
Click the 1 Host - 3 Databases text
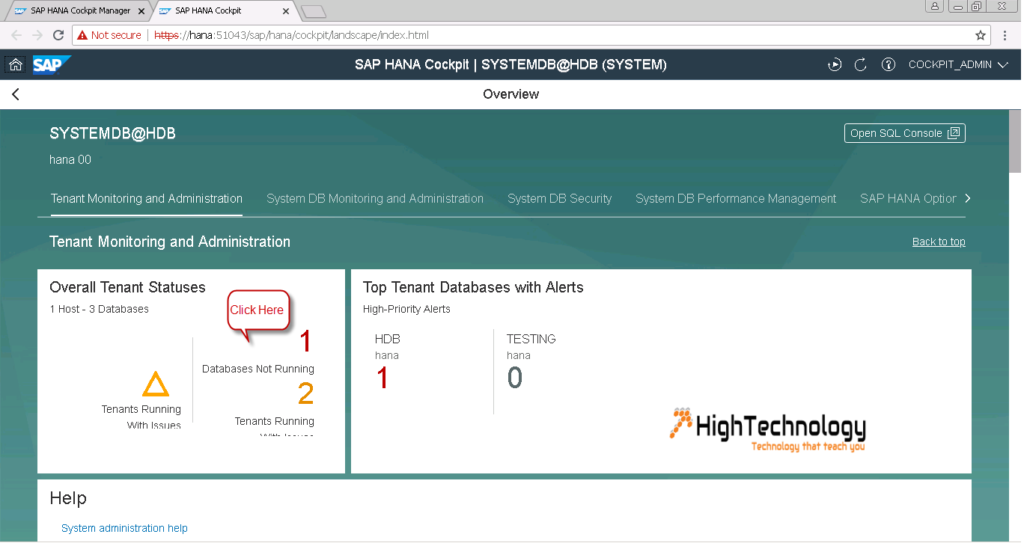click(x=99, y=309)
